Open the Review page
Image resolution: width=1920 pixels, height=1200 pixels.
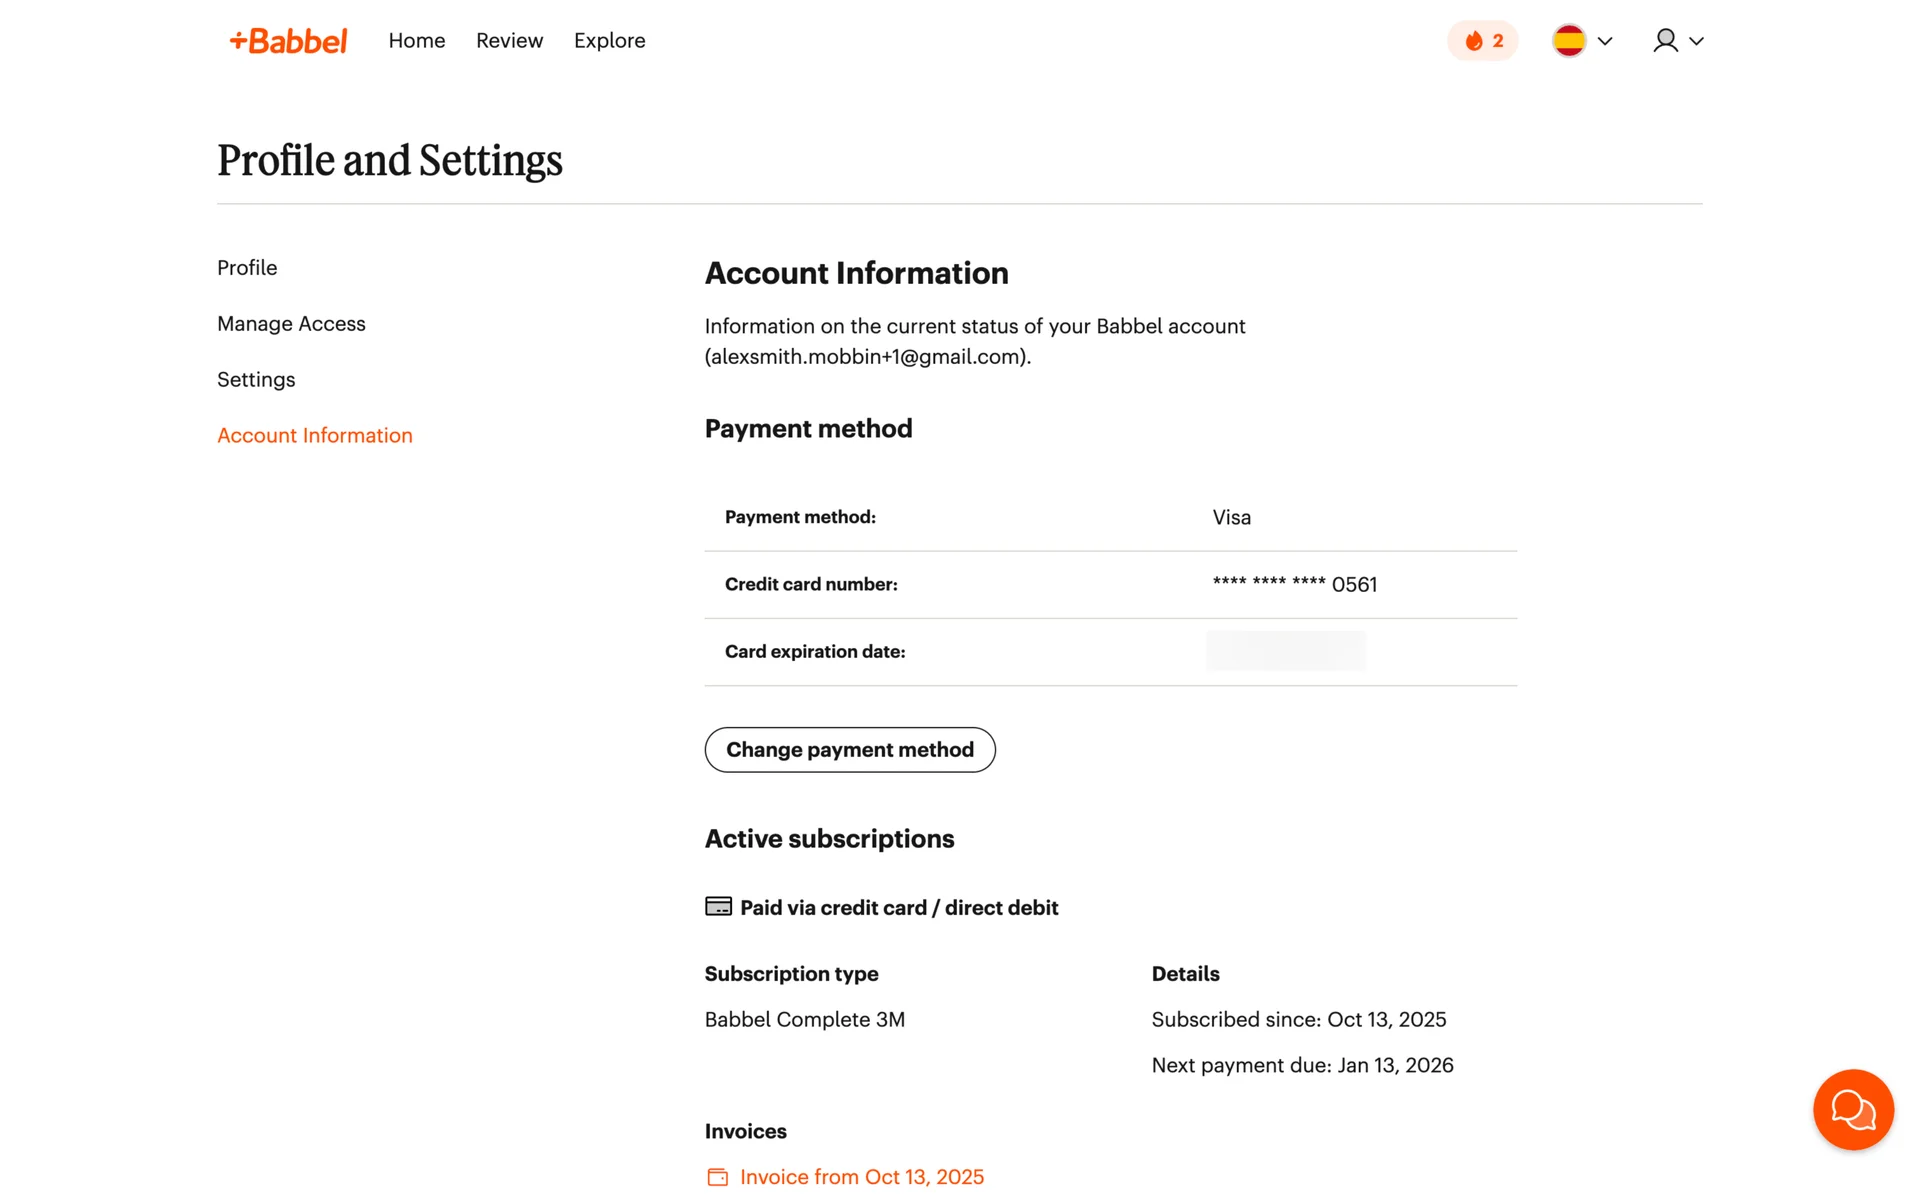tap(509, 41)
